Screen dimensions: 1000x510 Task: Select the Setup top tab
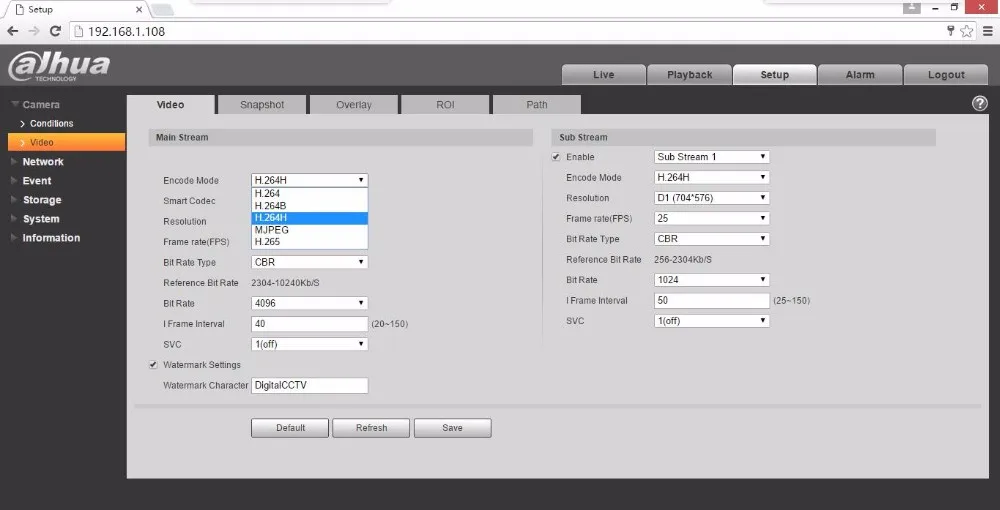[775, 75]
